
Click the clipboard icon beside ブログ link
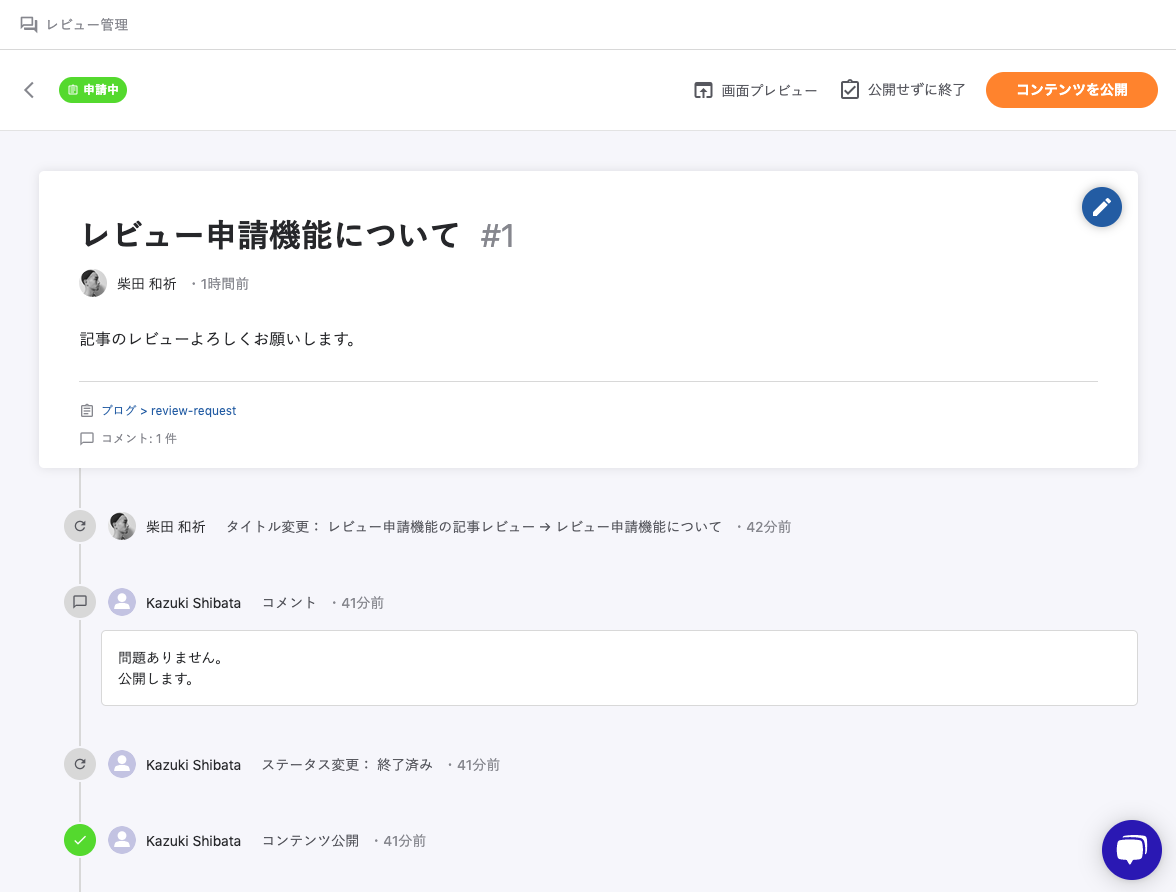(x=87, y=411)
